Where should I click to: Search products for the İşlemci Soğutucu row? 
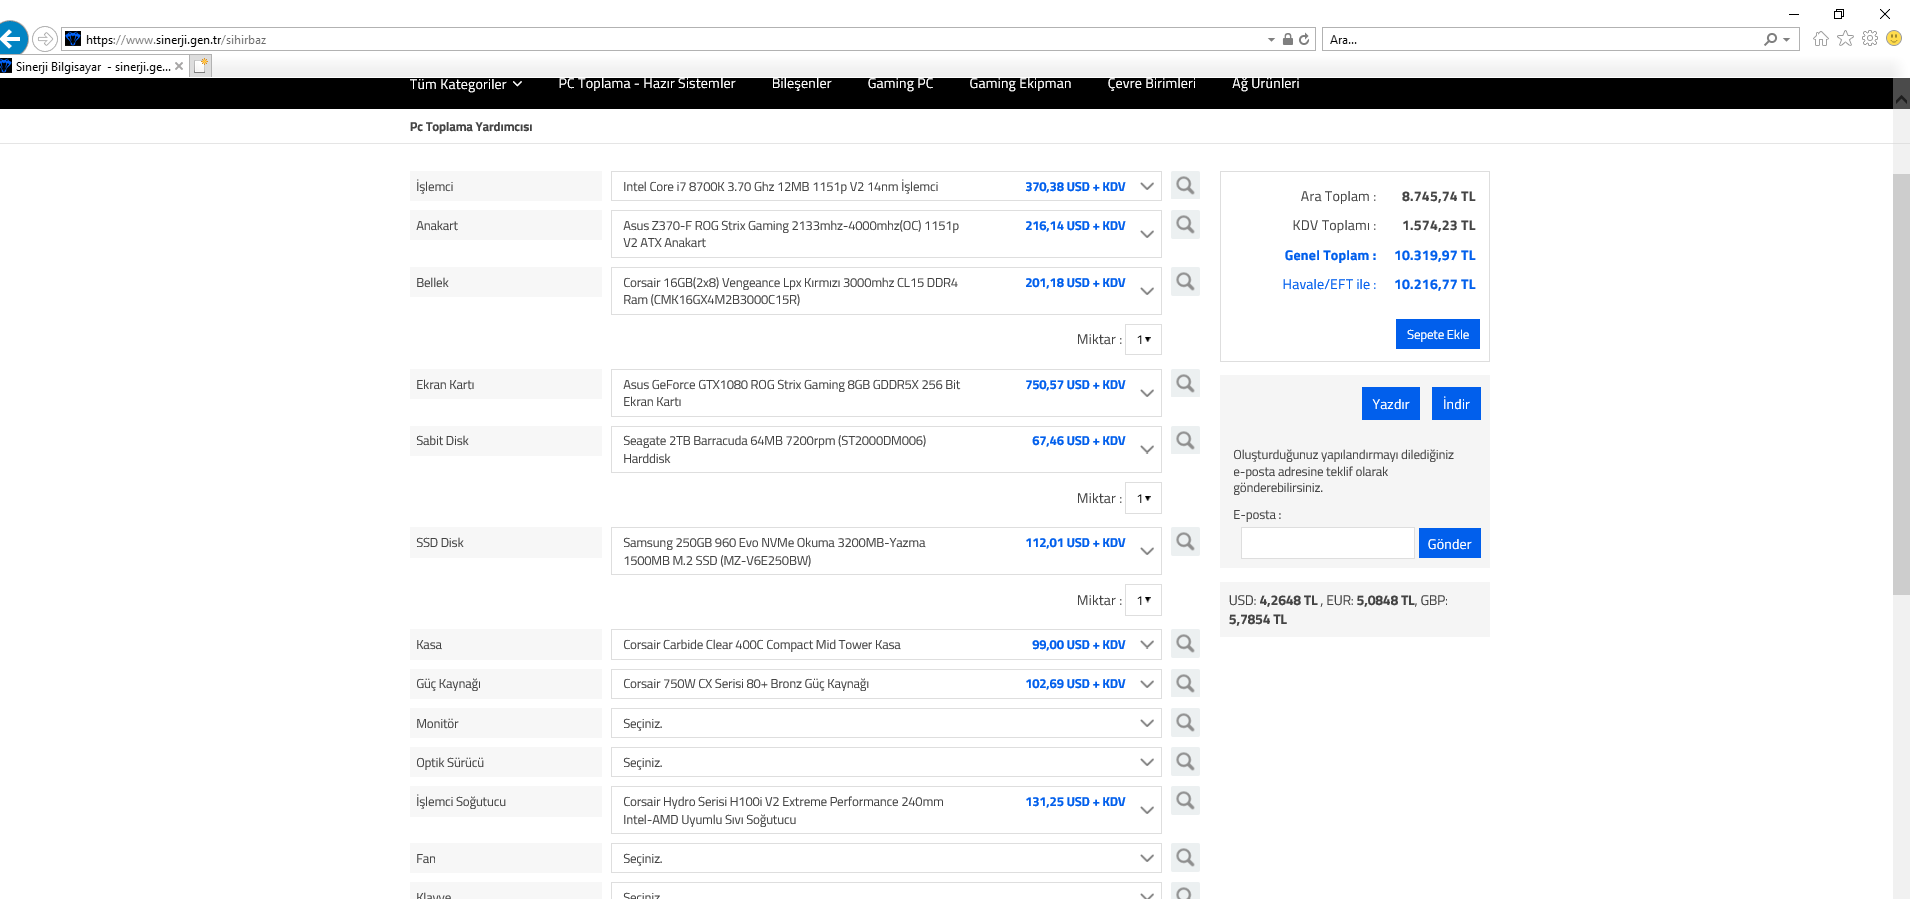1185,801
